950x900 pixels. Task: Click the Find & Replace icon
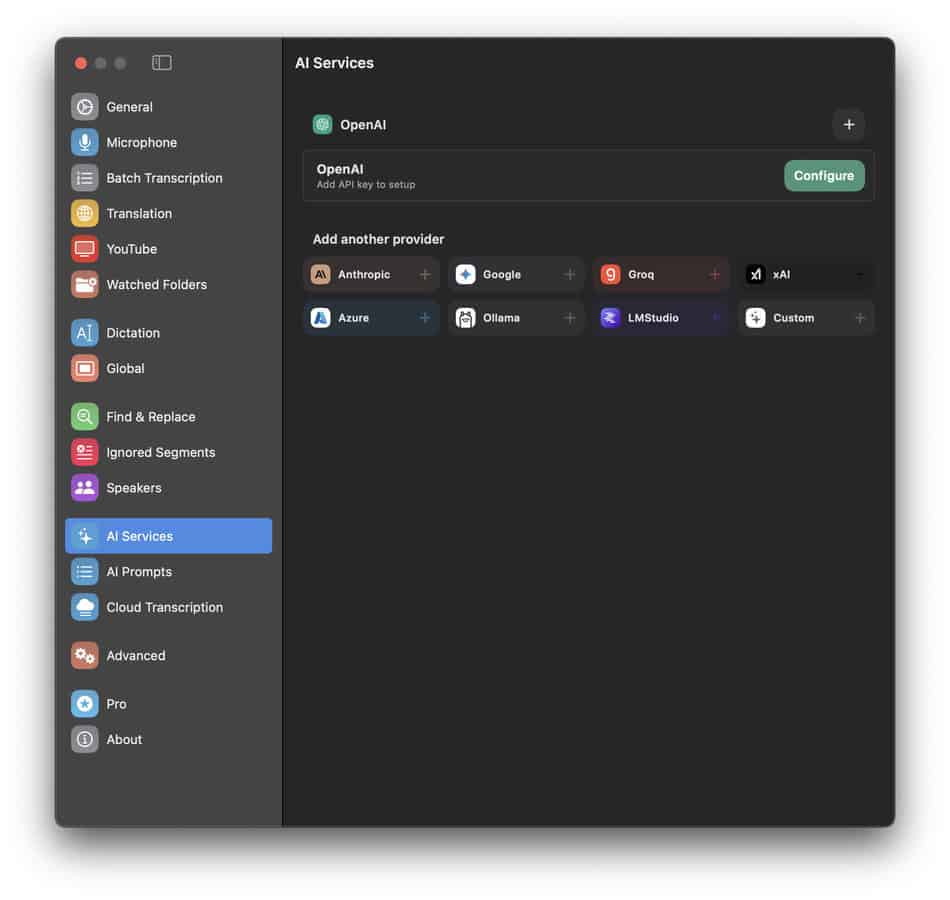85,417
